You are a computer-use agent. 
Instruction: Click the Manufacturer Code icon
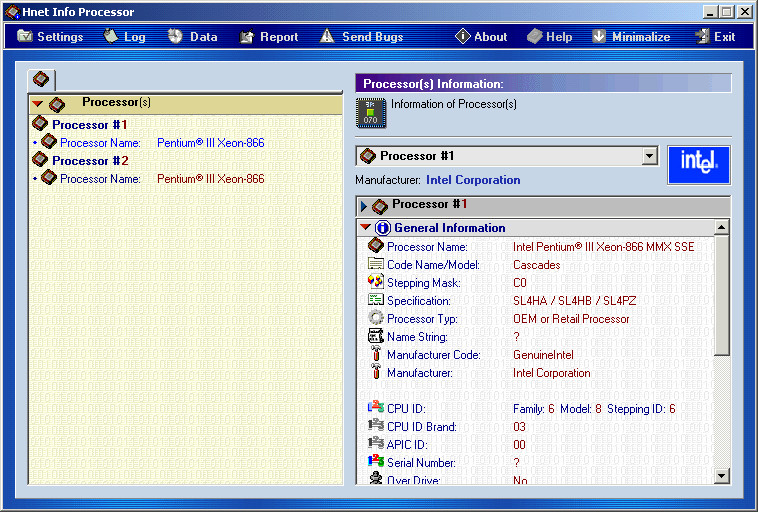click(376, 353)
